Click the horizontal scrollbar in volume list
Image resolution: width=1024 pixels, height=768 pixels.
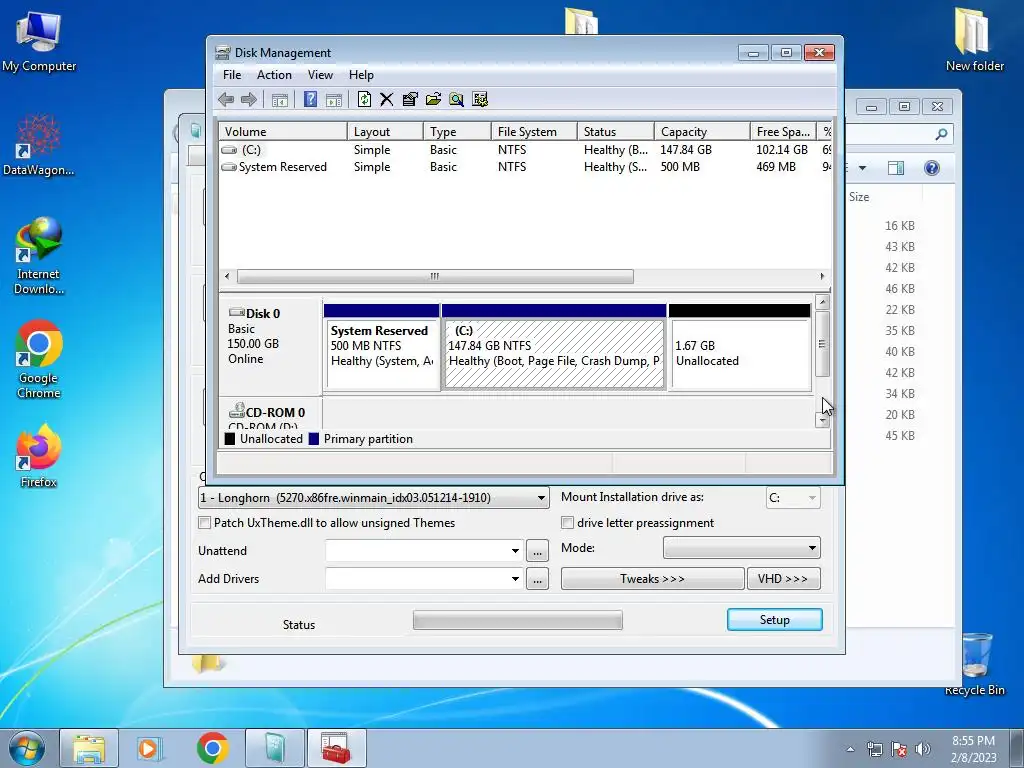(x=435, y=276)
